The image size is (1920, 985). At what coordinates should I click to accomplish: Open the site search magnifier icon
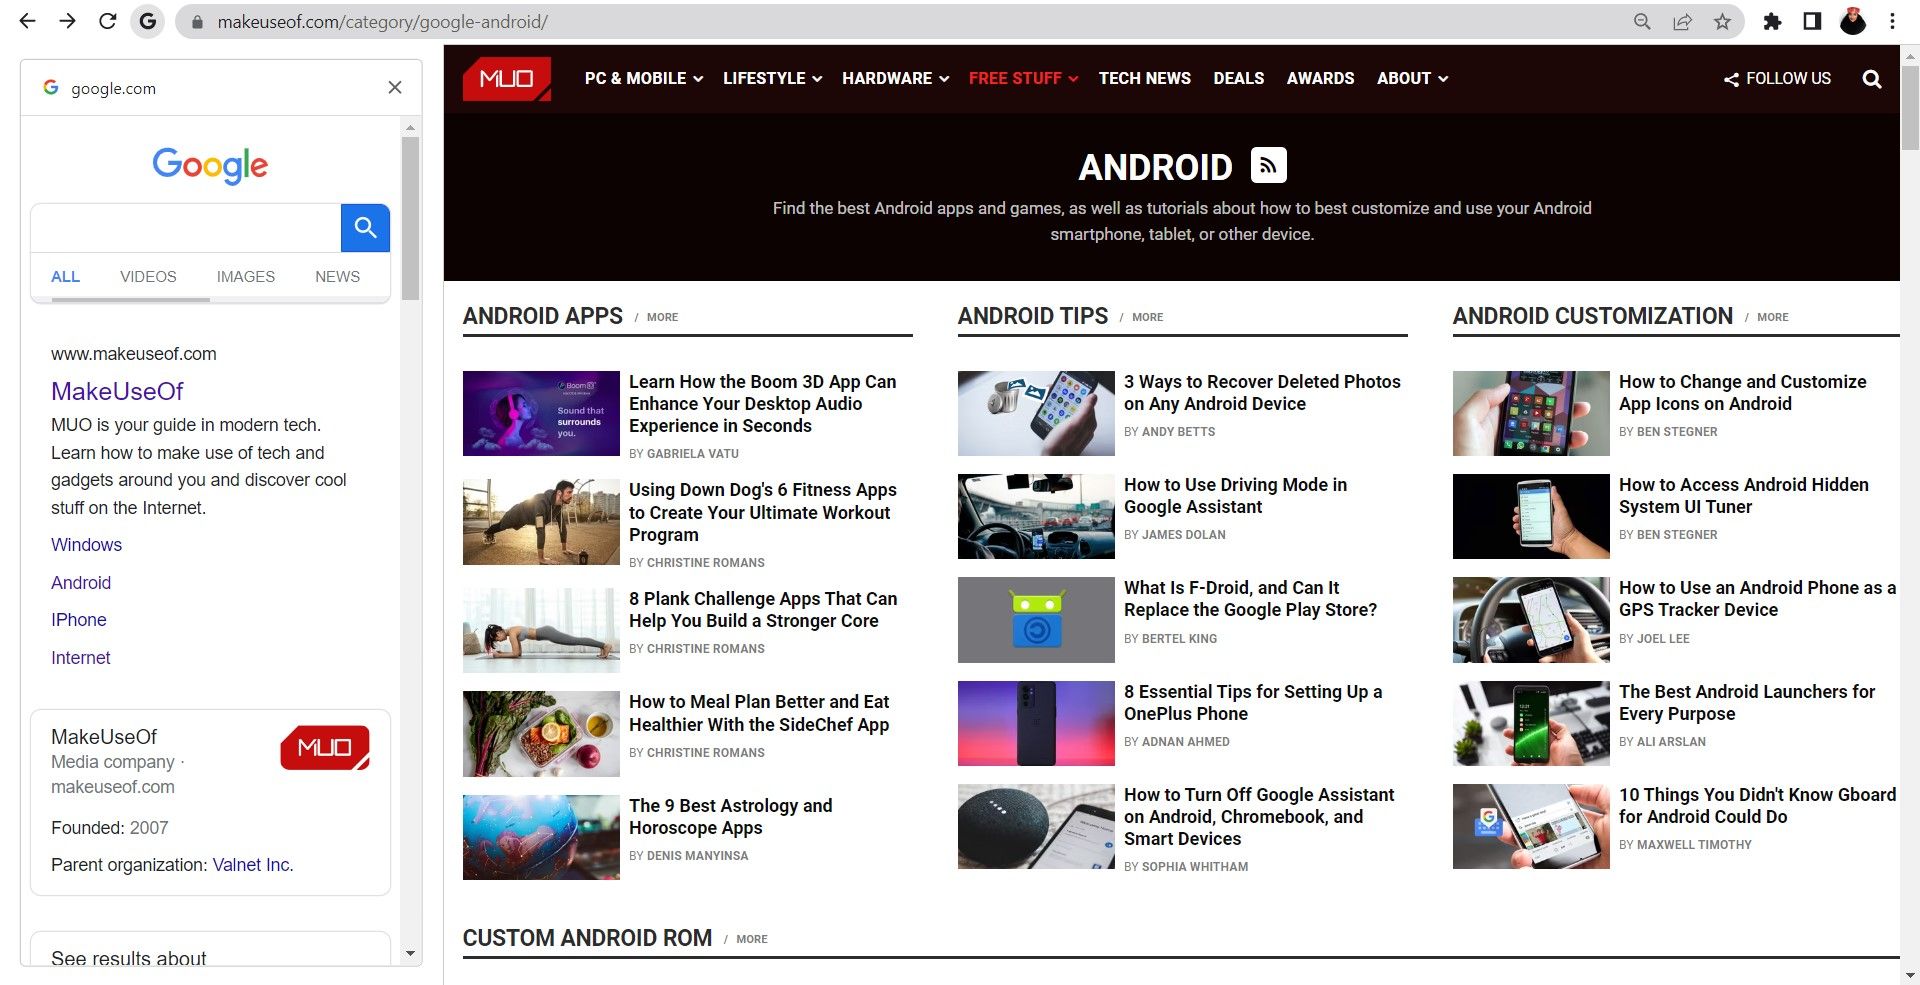tap(1872, 79)
